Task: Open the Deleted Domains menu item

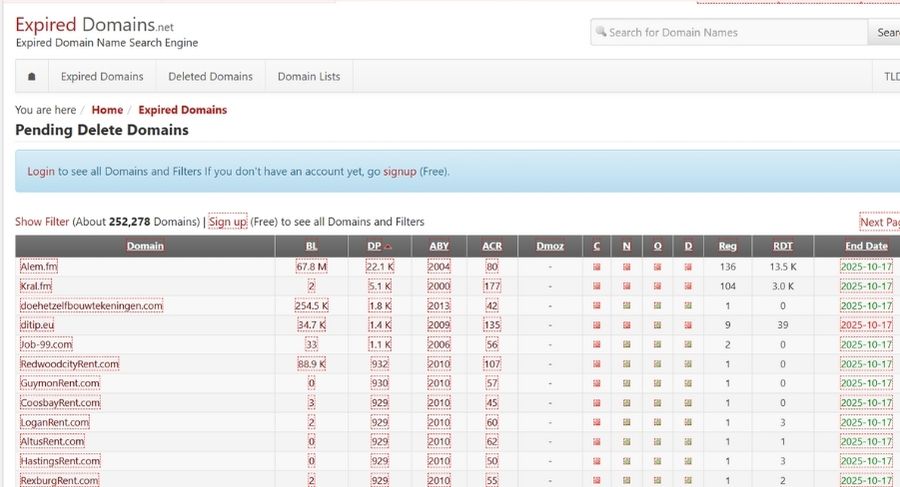Action: [x=210, y=77]
